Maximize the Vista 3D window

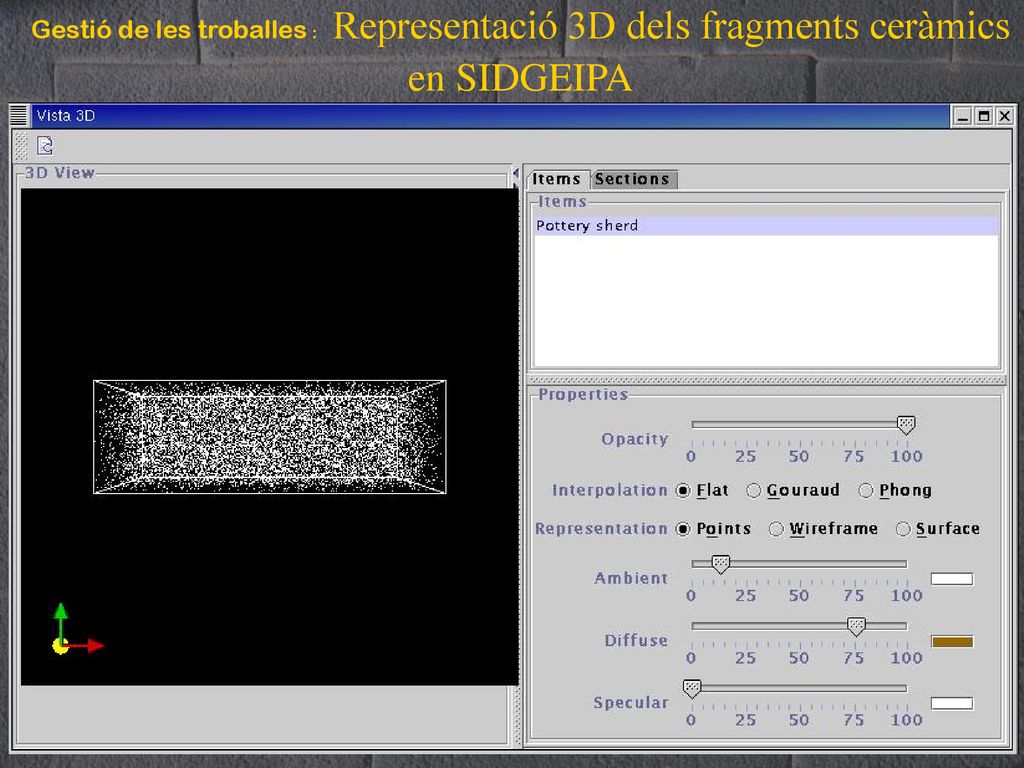click(x=984, y=116)
